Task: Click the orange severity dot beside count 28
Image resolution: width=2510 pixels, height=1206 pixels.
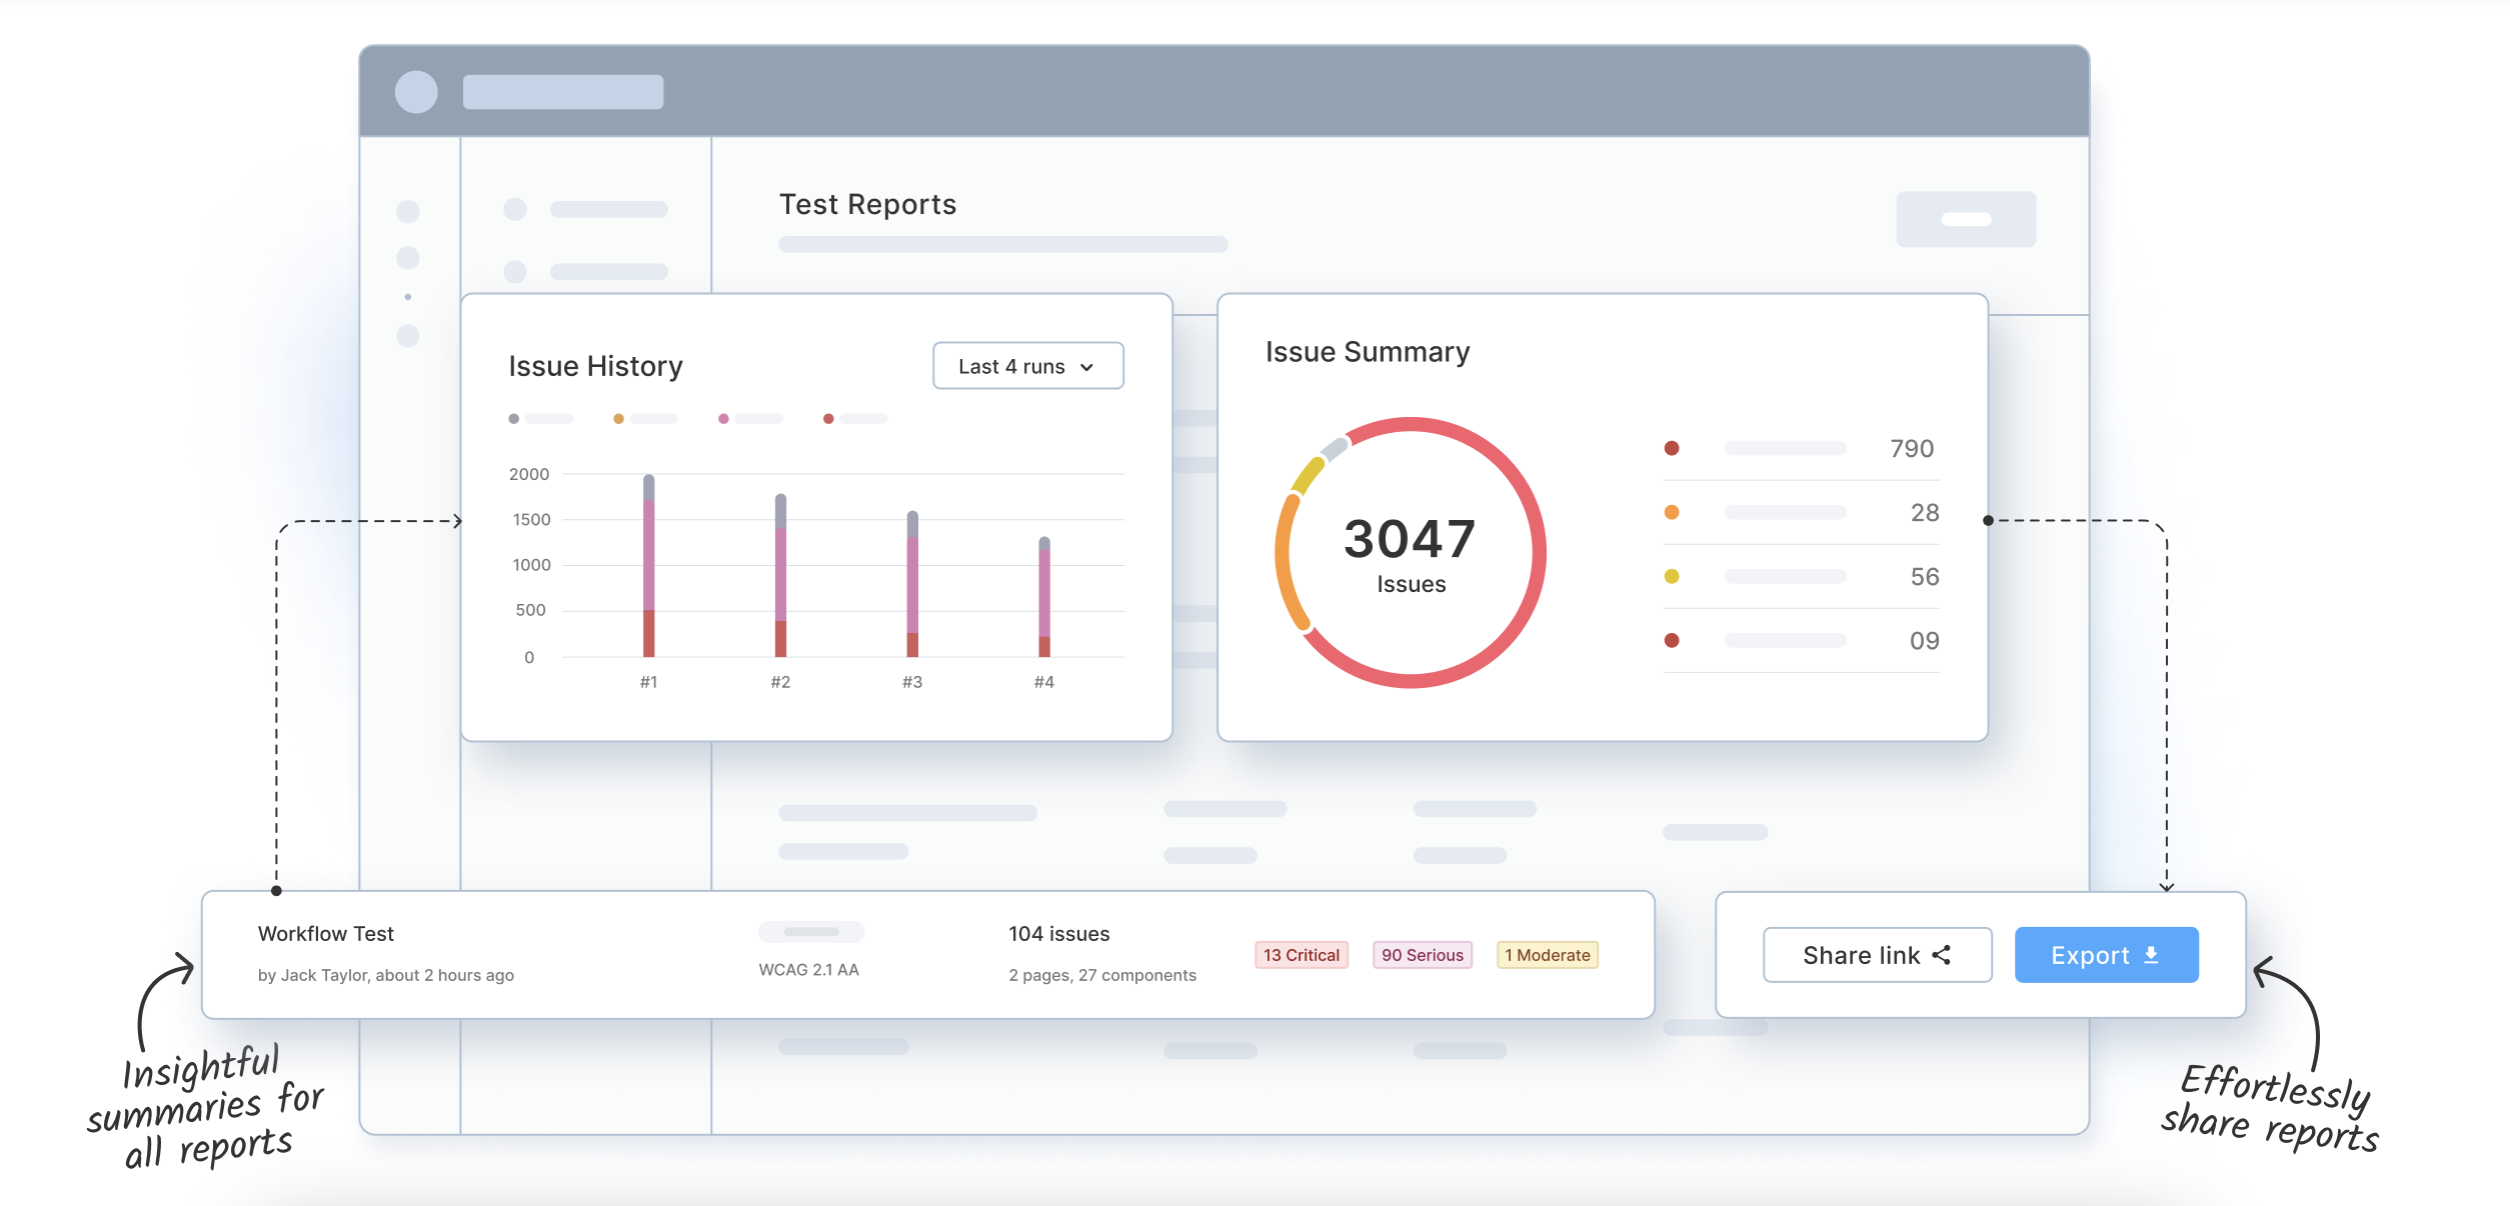Action: (1671, 512)
